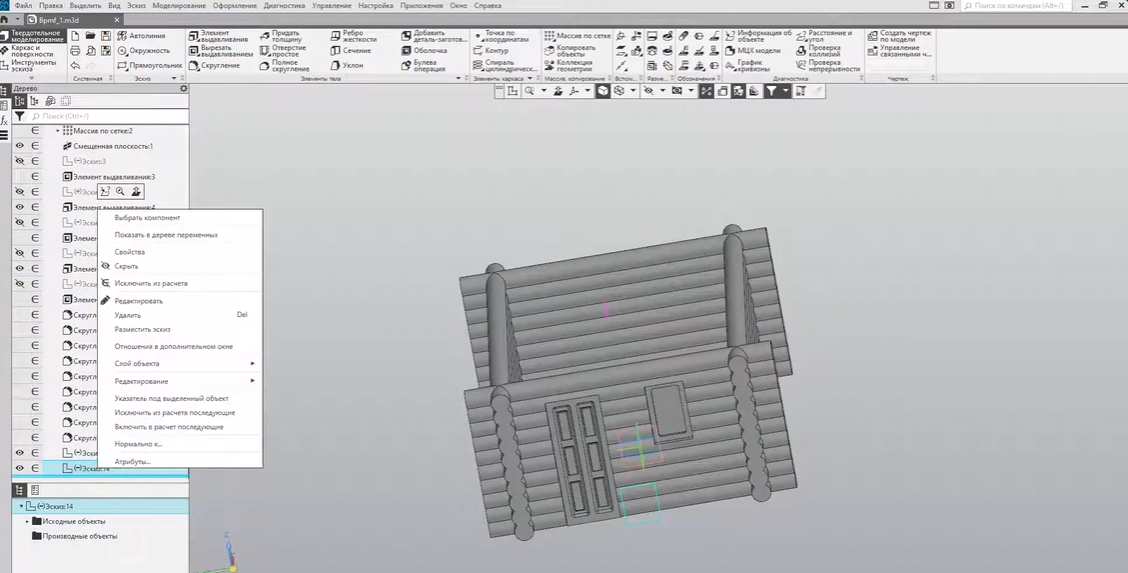Select the Автолиния sketch tool
The height and width of the screenshot is (573, 1128).
pyautogui.click(x=141, y=36)
